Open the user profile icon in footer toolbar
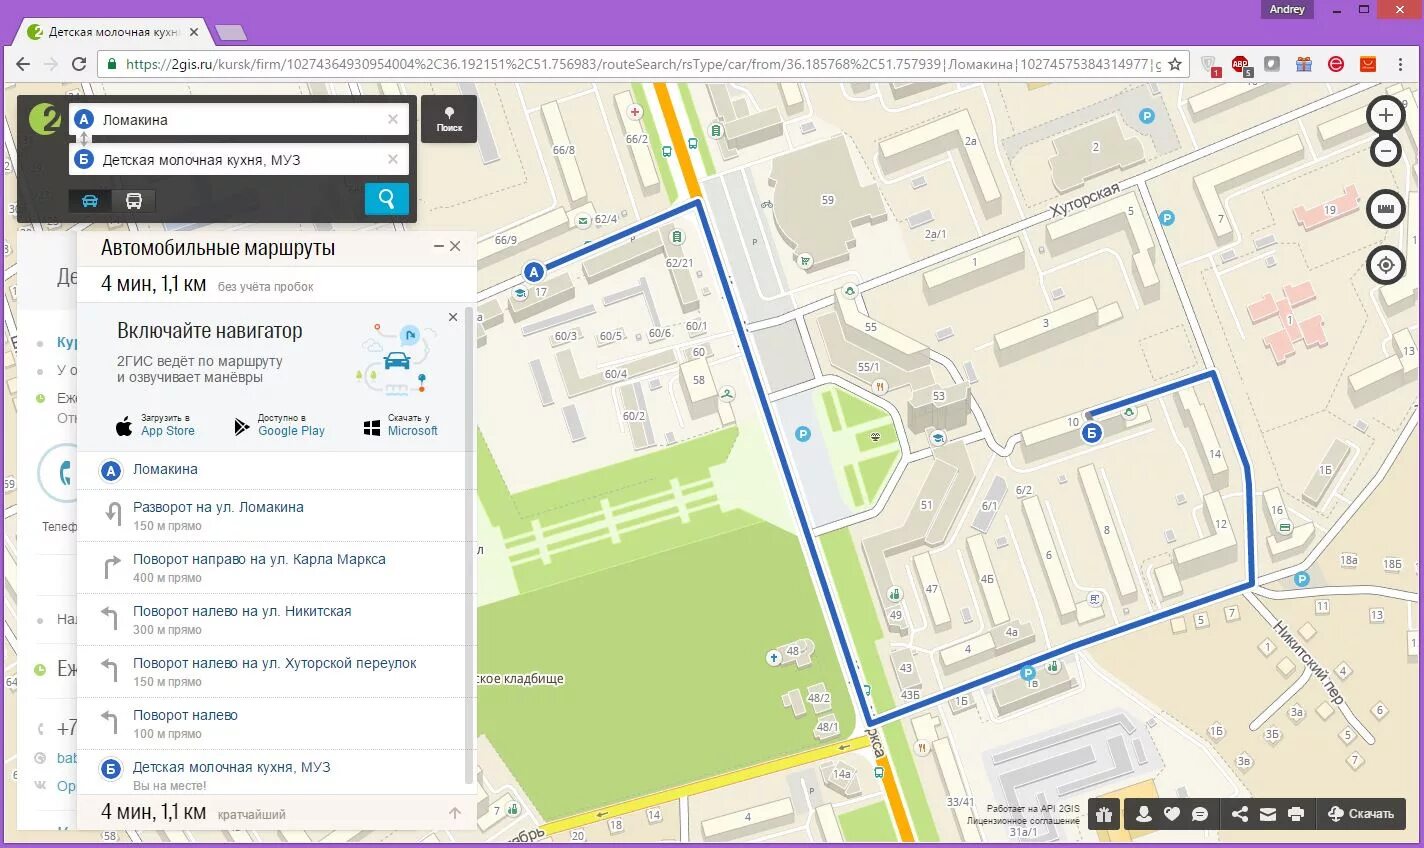Viewport: 1424px width, 848px height. tap(1144, 814)
